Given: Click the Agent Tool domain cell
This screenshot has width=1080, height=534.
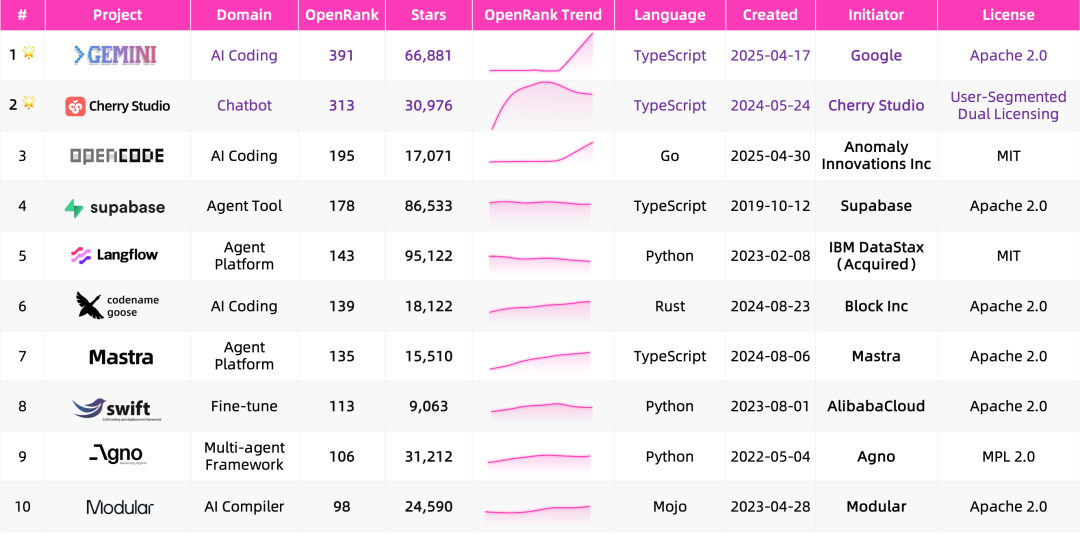Looking at the screenshot, I should [245, 206].
